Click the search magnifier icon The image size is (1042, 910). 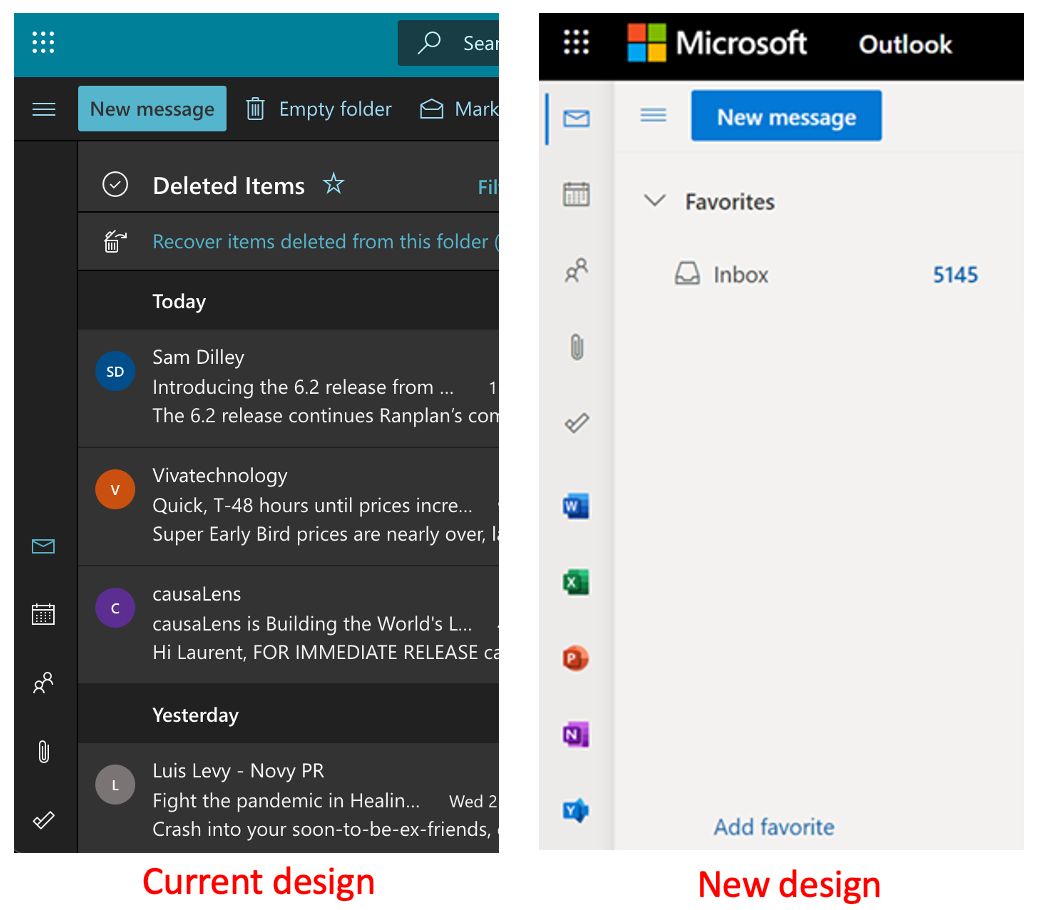click(429, 43)
